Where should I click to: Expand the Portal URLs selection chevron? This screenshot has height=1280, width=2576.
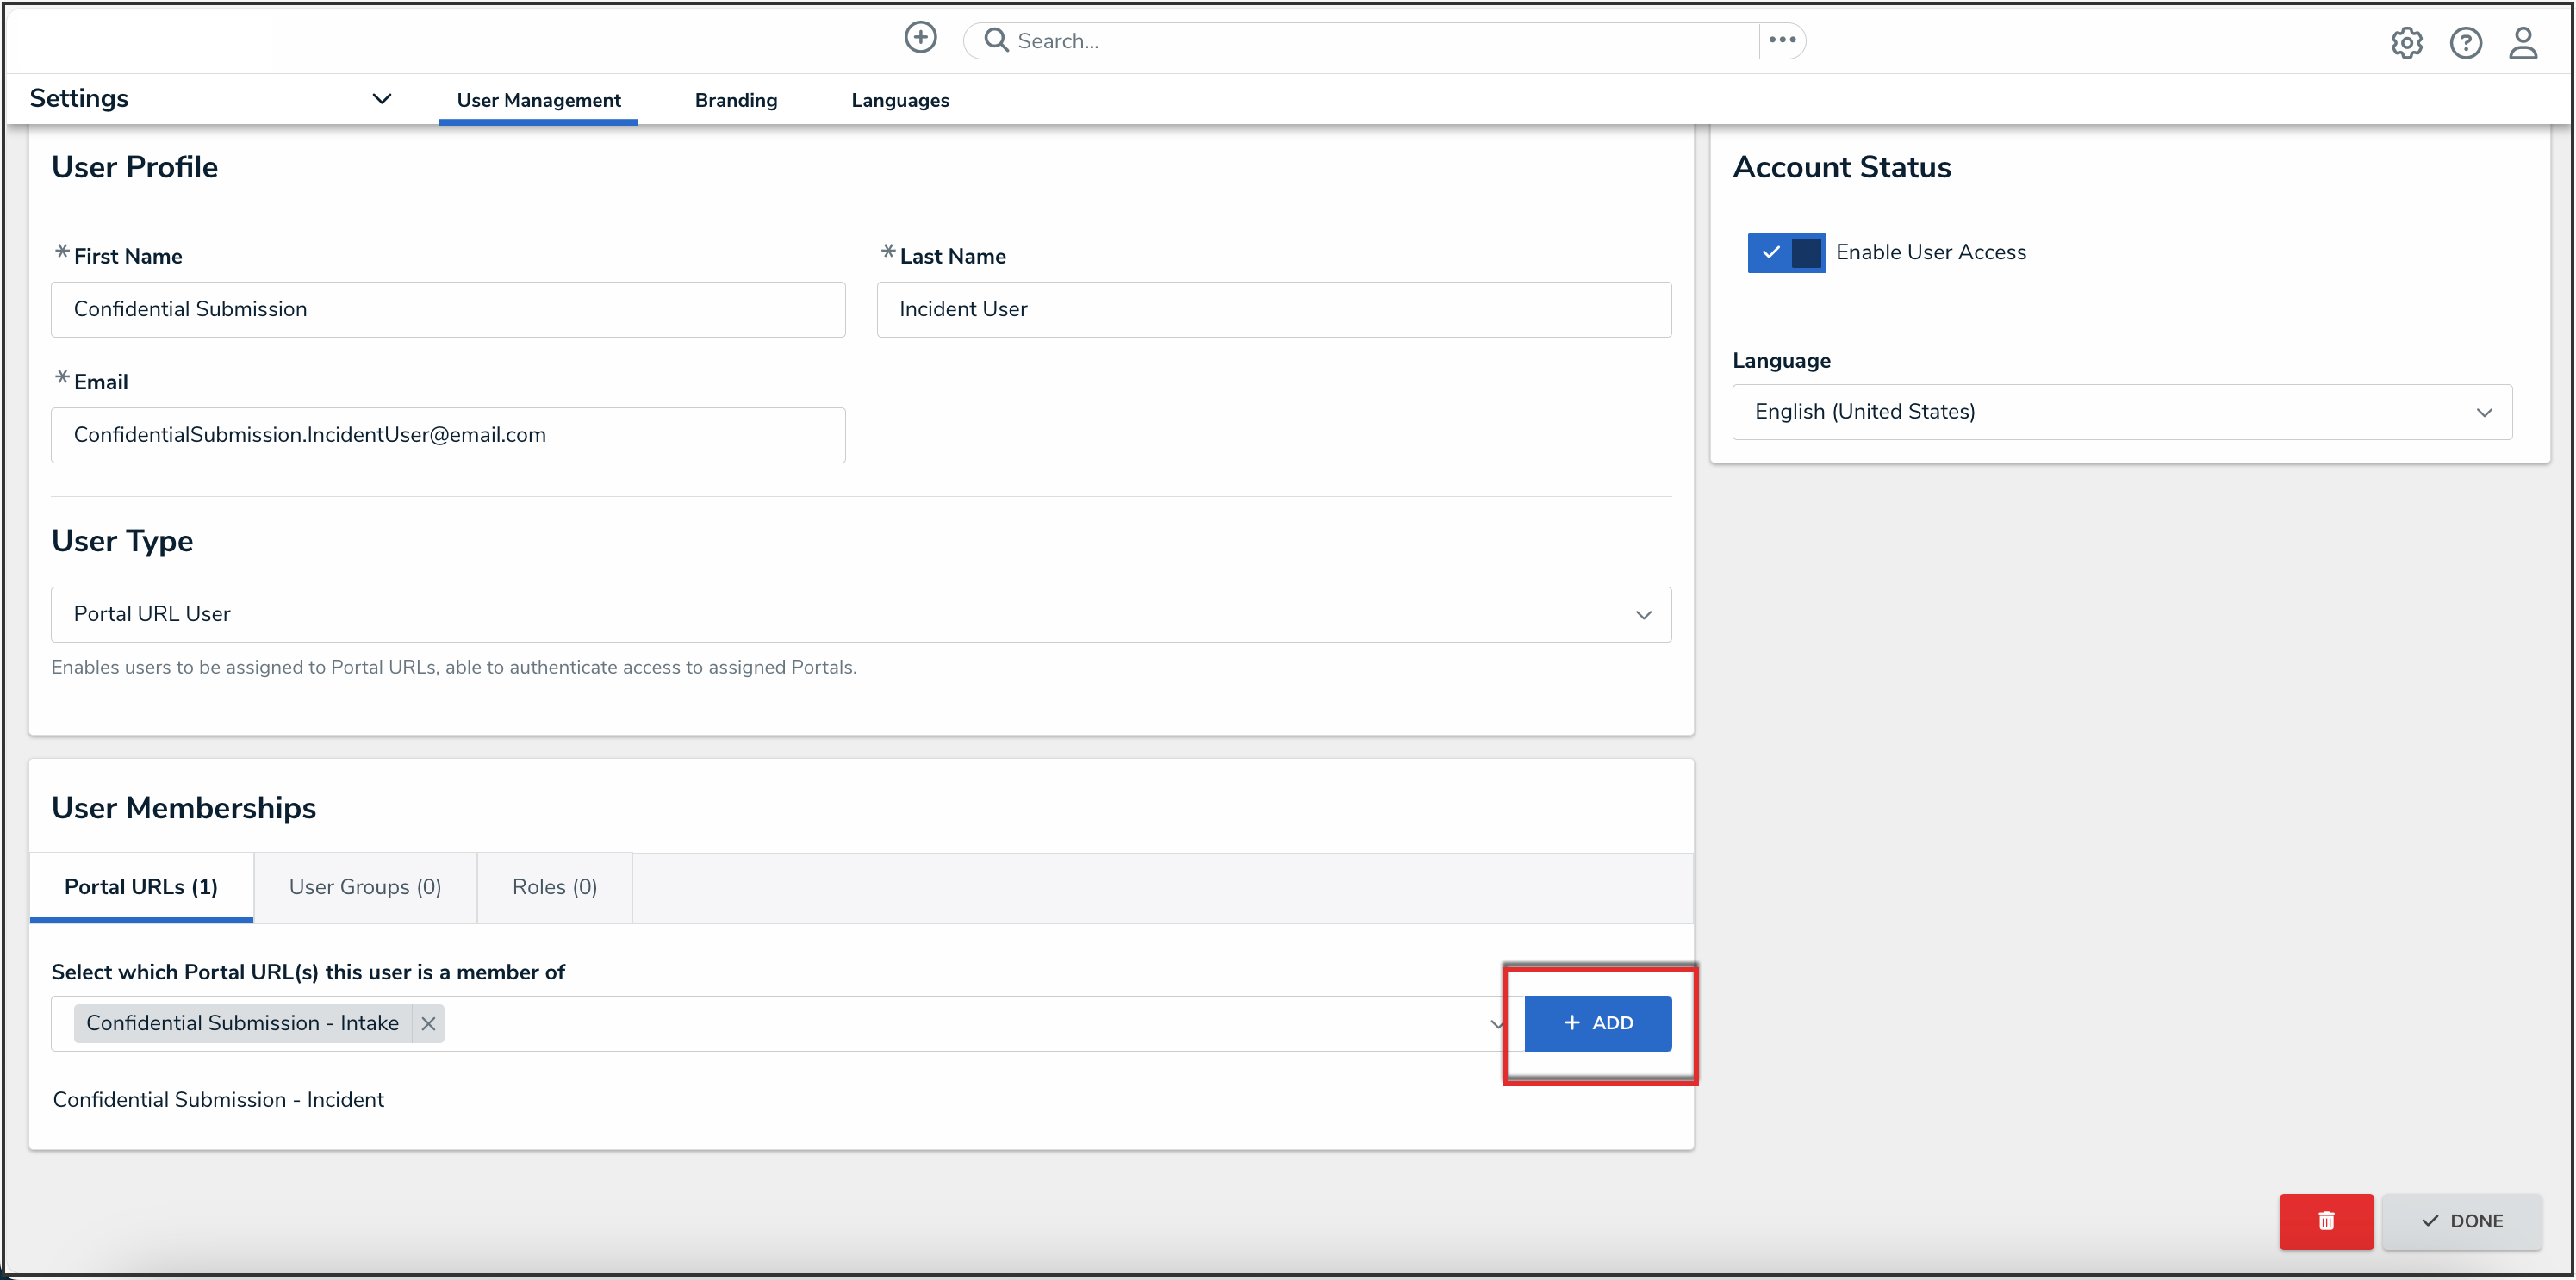point(1496,1024)
